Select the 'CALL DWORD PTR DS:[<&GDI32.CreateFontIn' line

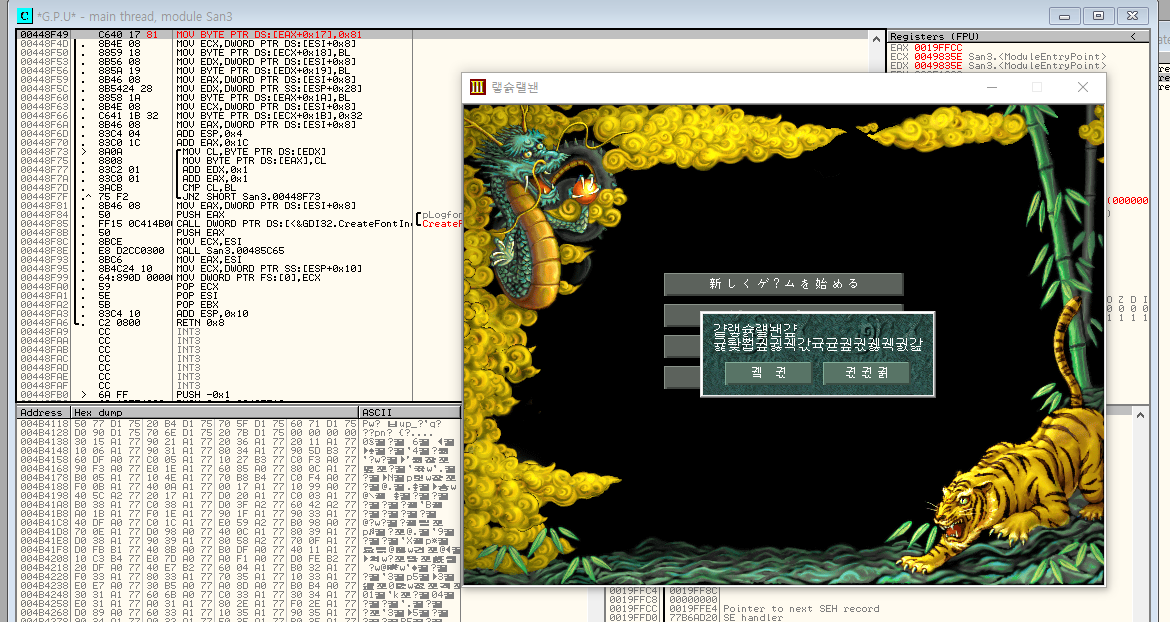(294, 224)
